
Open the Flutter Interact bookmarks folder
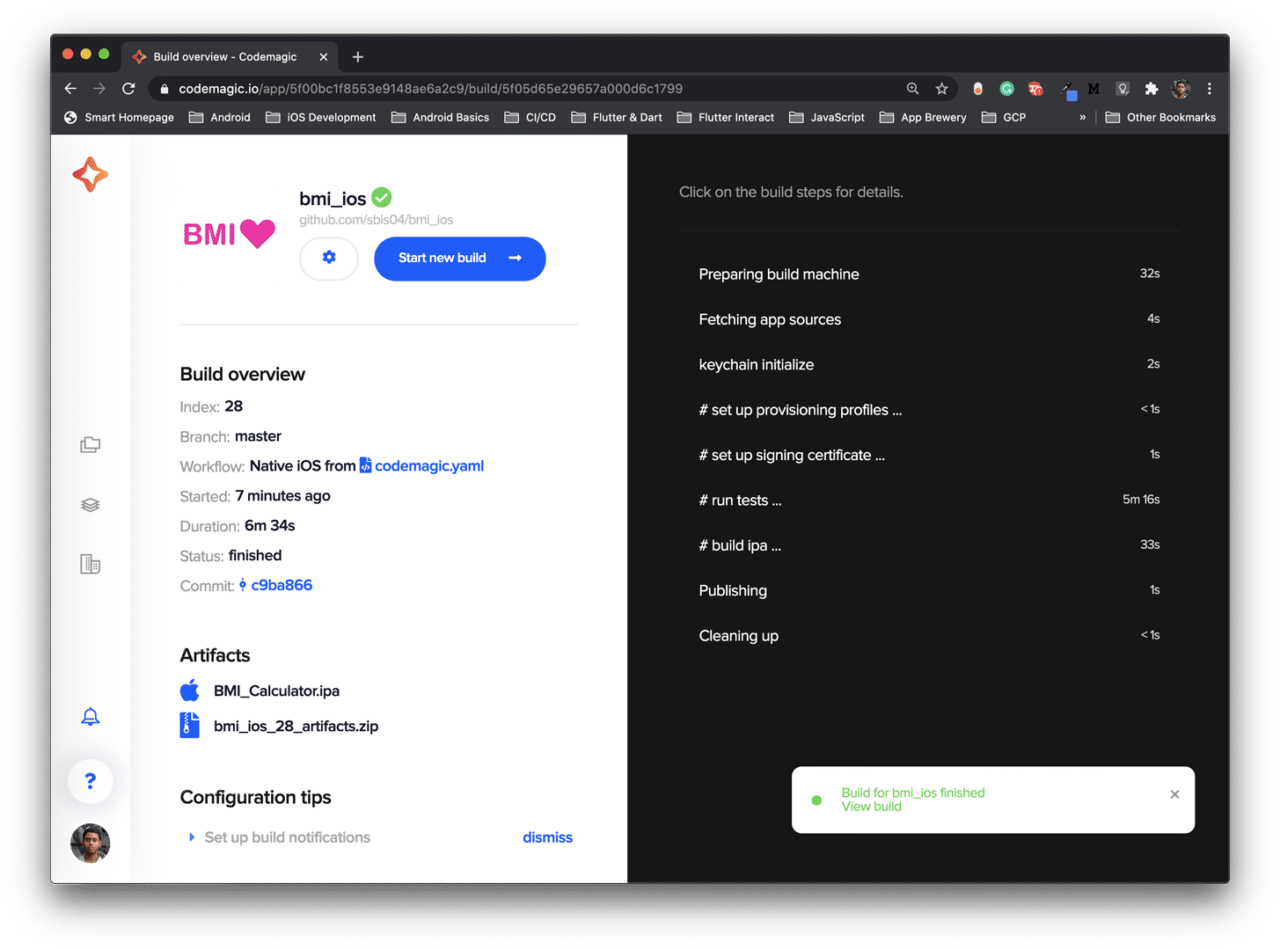point(726,117)
